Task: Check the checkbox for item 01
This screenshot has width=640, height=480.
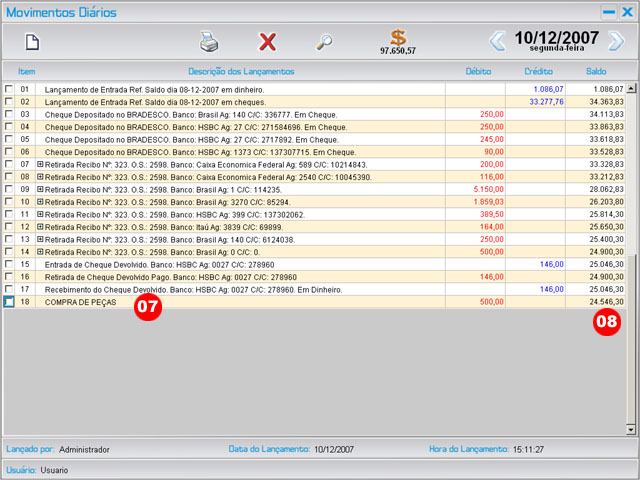Action: point(9,90)
